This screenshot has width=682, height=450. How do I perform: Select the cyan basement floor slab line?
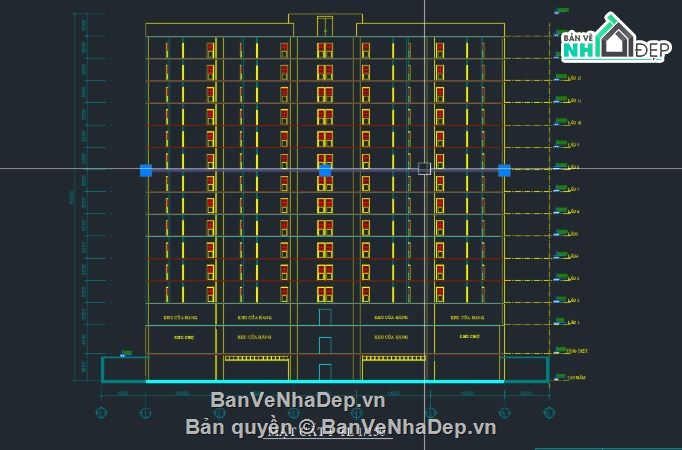(325, 381)
